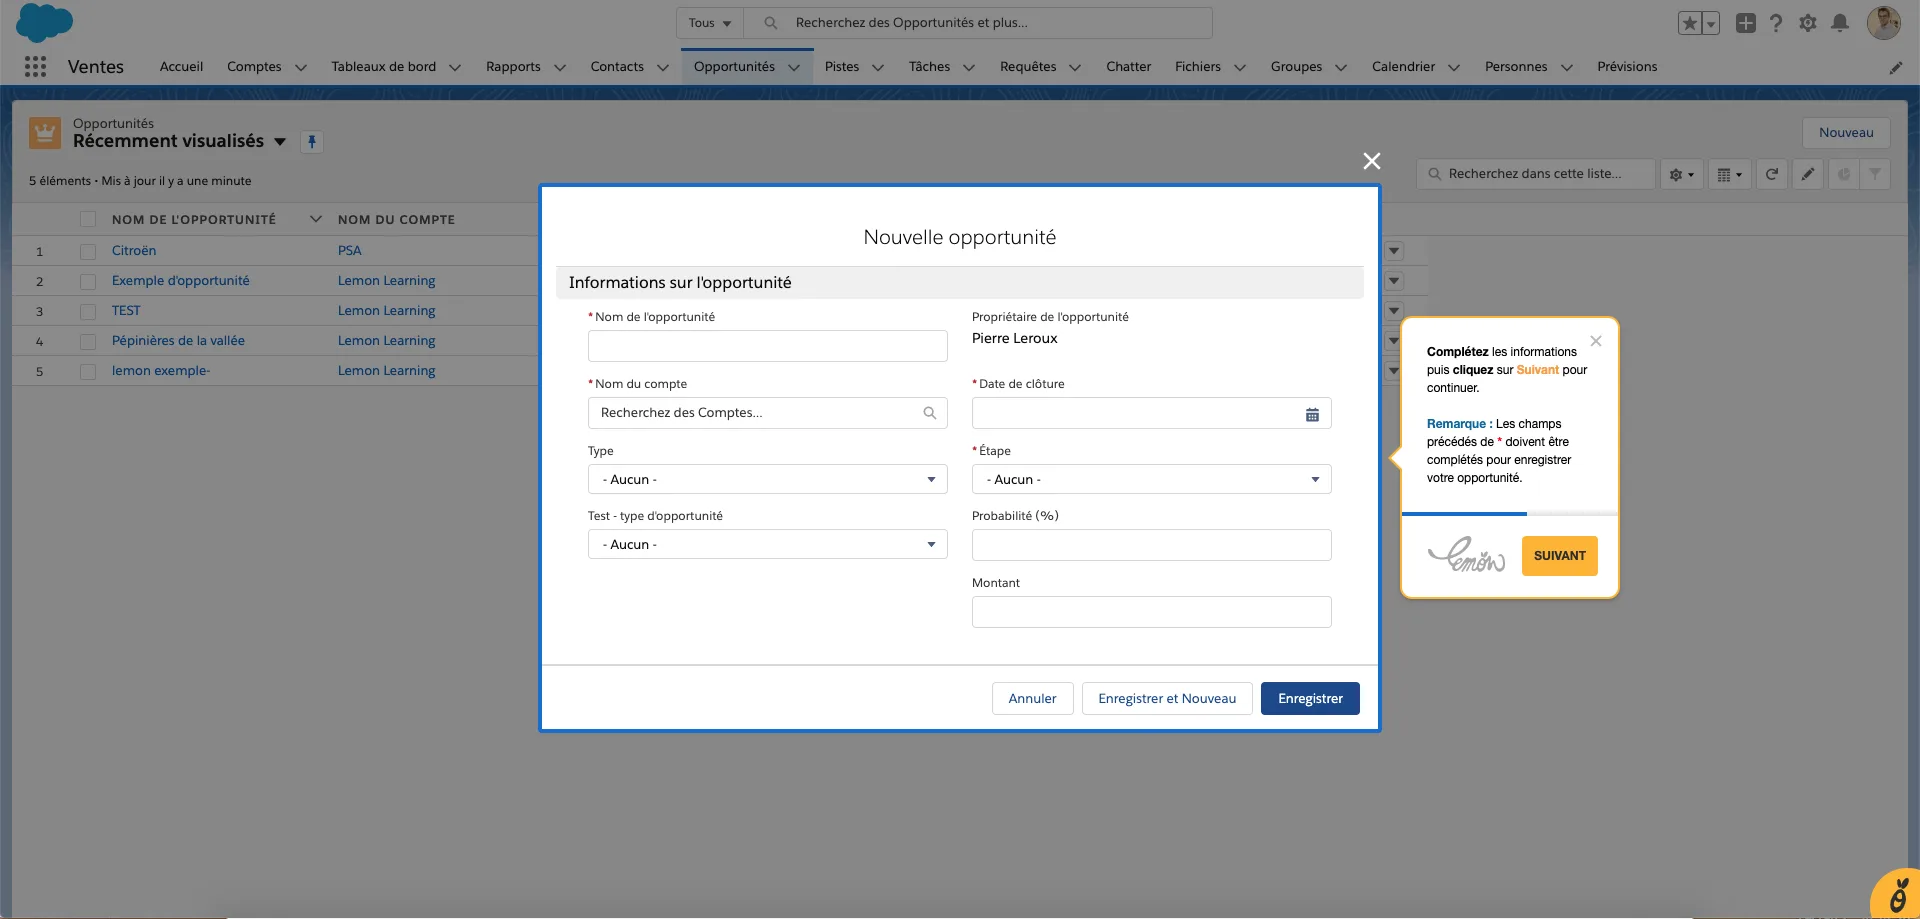This screenshot has width=1920, height=919.
Task: Open the notifications bell
Action: tap(1840, 23)
